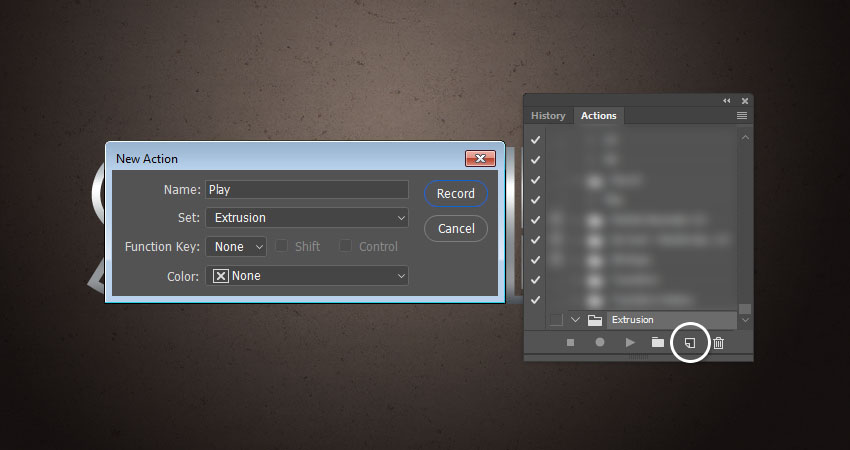Click the Stop playing/recording square icon

coord(570,343)
